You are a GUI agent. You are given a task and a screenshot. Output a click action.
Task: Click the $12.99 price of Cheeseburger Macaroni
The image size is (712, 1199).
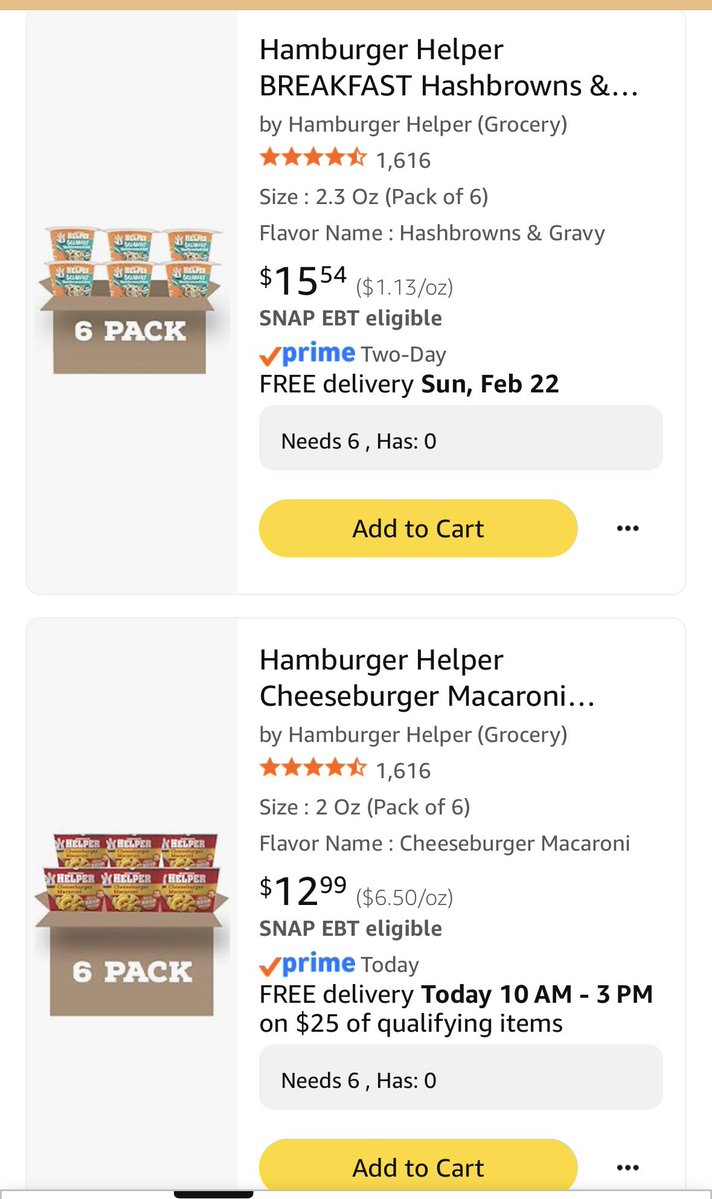[x=303, y=887]
